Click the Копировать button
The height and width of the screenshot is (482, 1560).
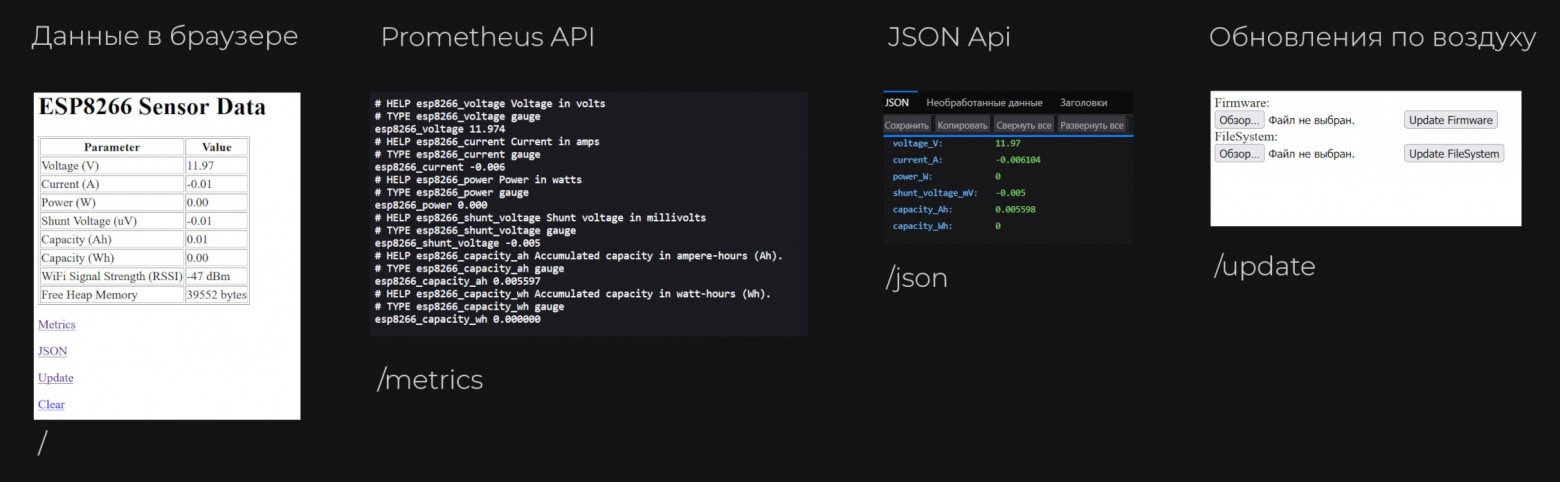(962, 125)
